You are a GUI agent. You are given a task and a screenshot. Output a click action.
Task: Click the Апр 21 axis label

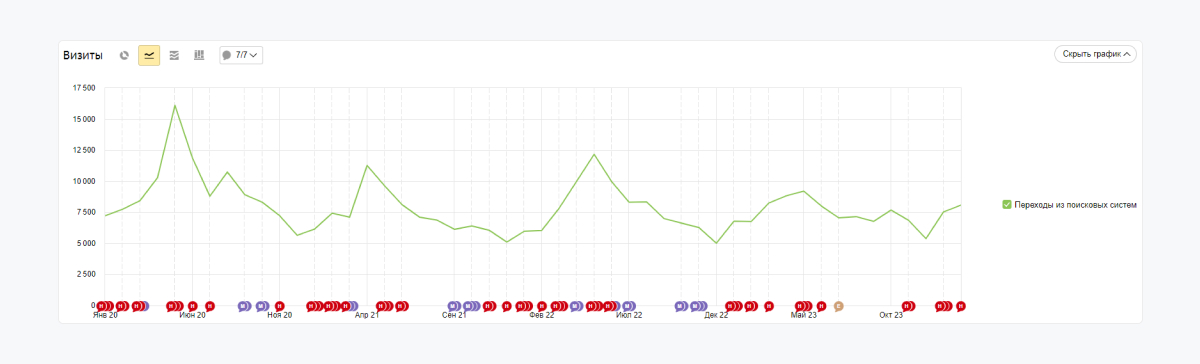(367, 315)
